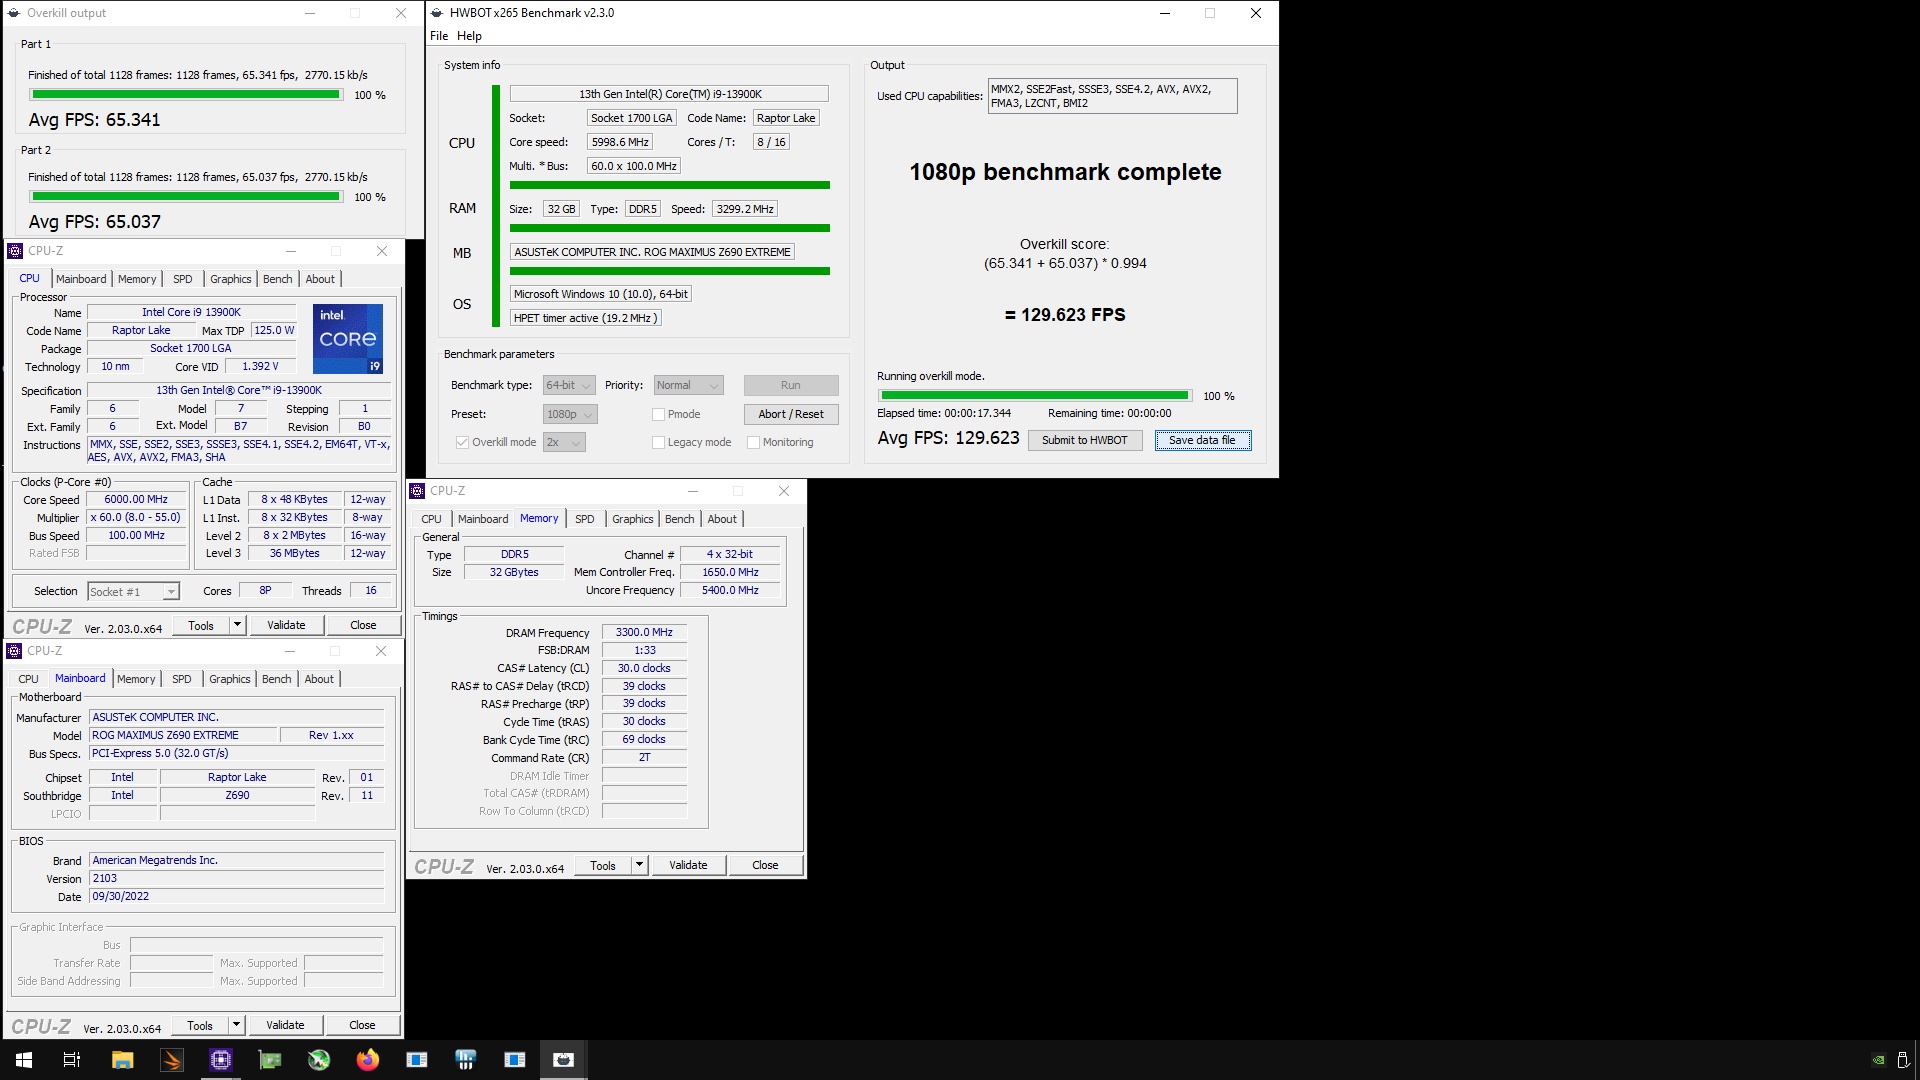Click the overkill mode progress bar
Image resolution: width=1920 pixels, height=1080 pixels.
tap(1035, 396)
